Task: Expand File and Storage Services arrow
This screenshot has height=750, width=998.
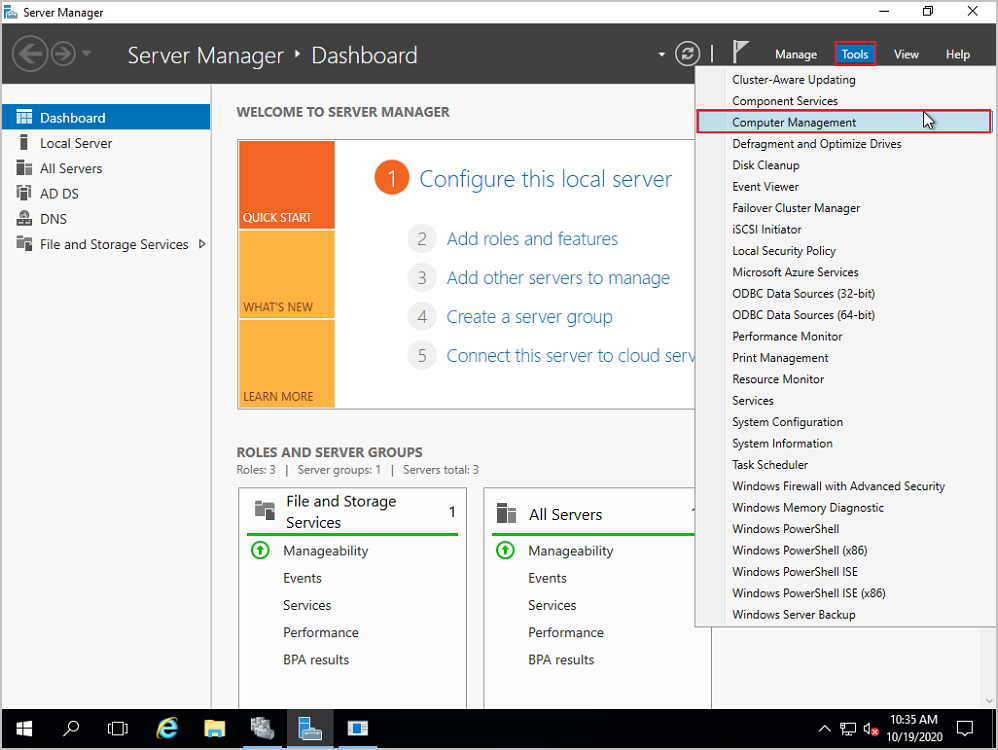Action: pyautogui.click(x=202, y=244)
